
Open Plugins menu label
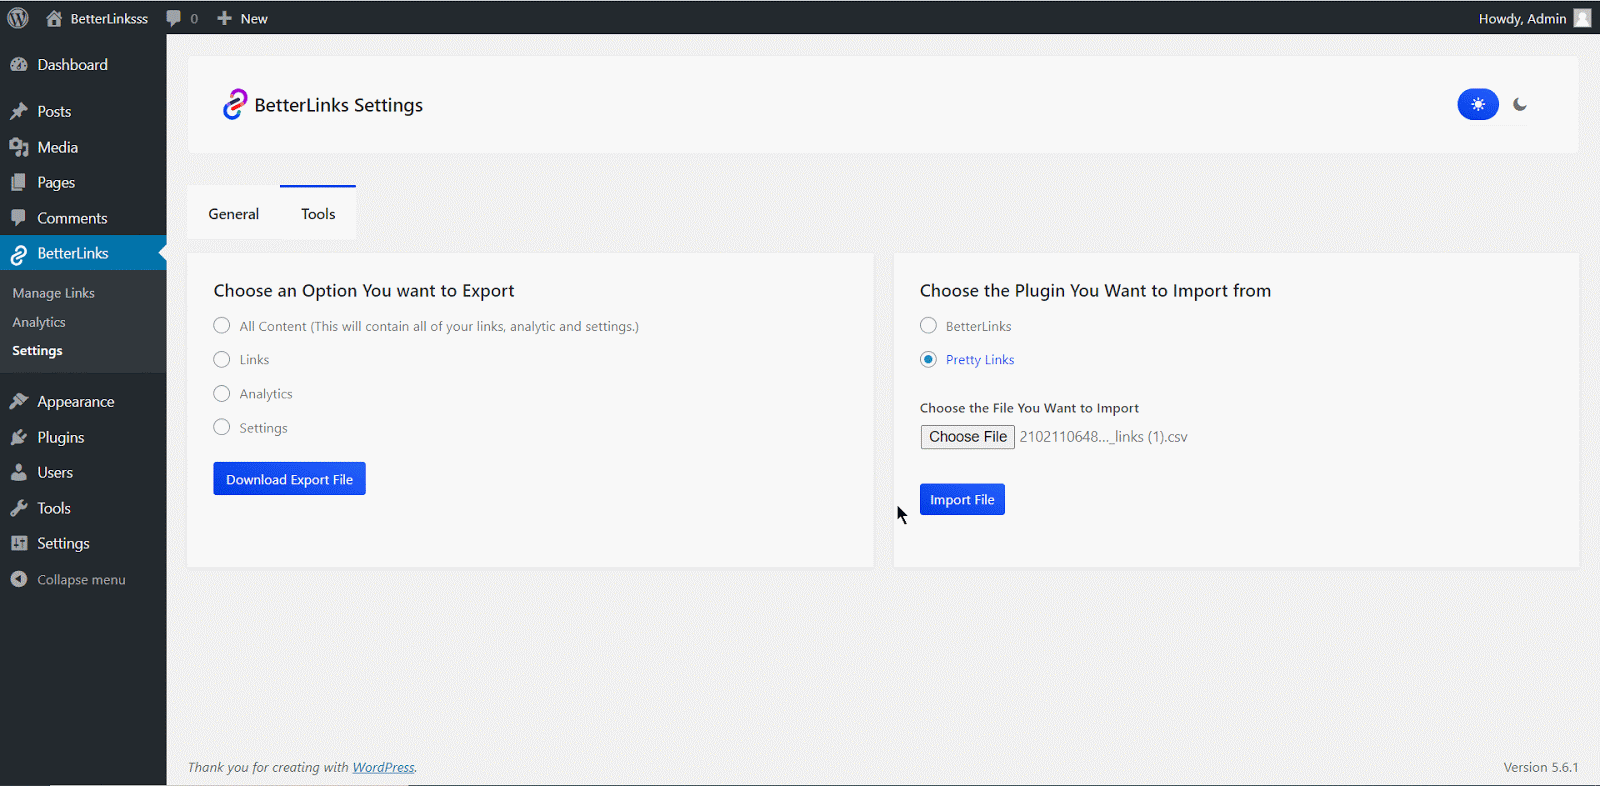click(x=61, y=437)
